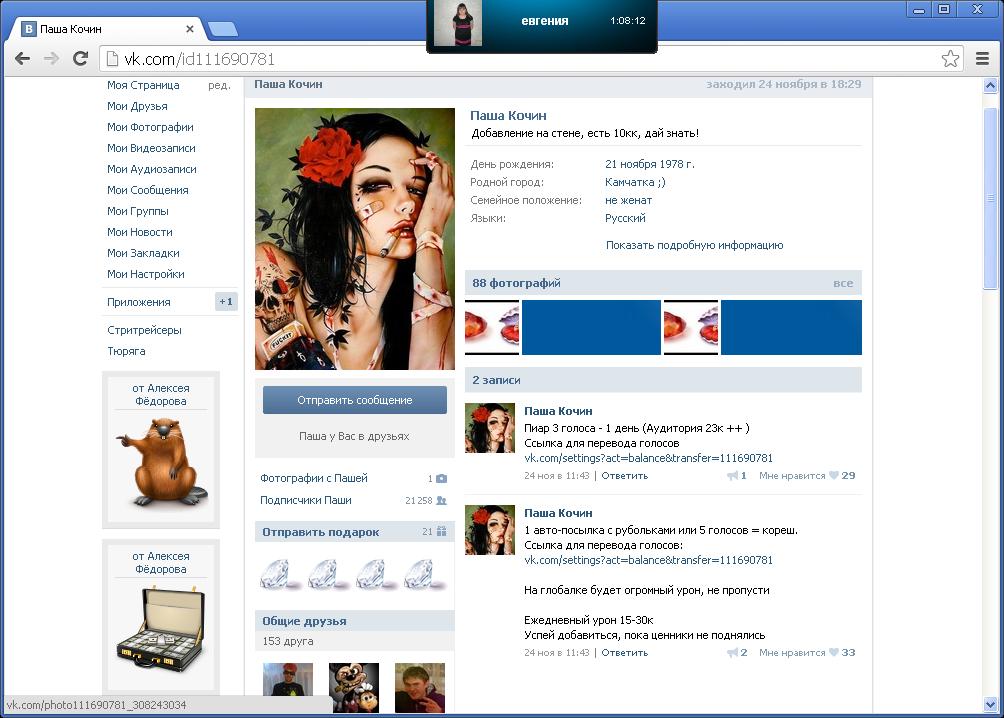
Task: Open the first blue photo thumbnail
Action: click(x=591, y=327)
